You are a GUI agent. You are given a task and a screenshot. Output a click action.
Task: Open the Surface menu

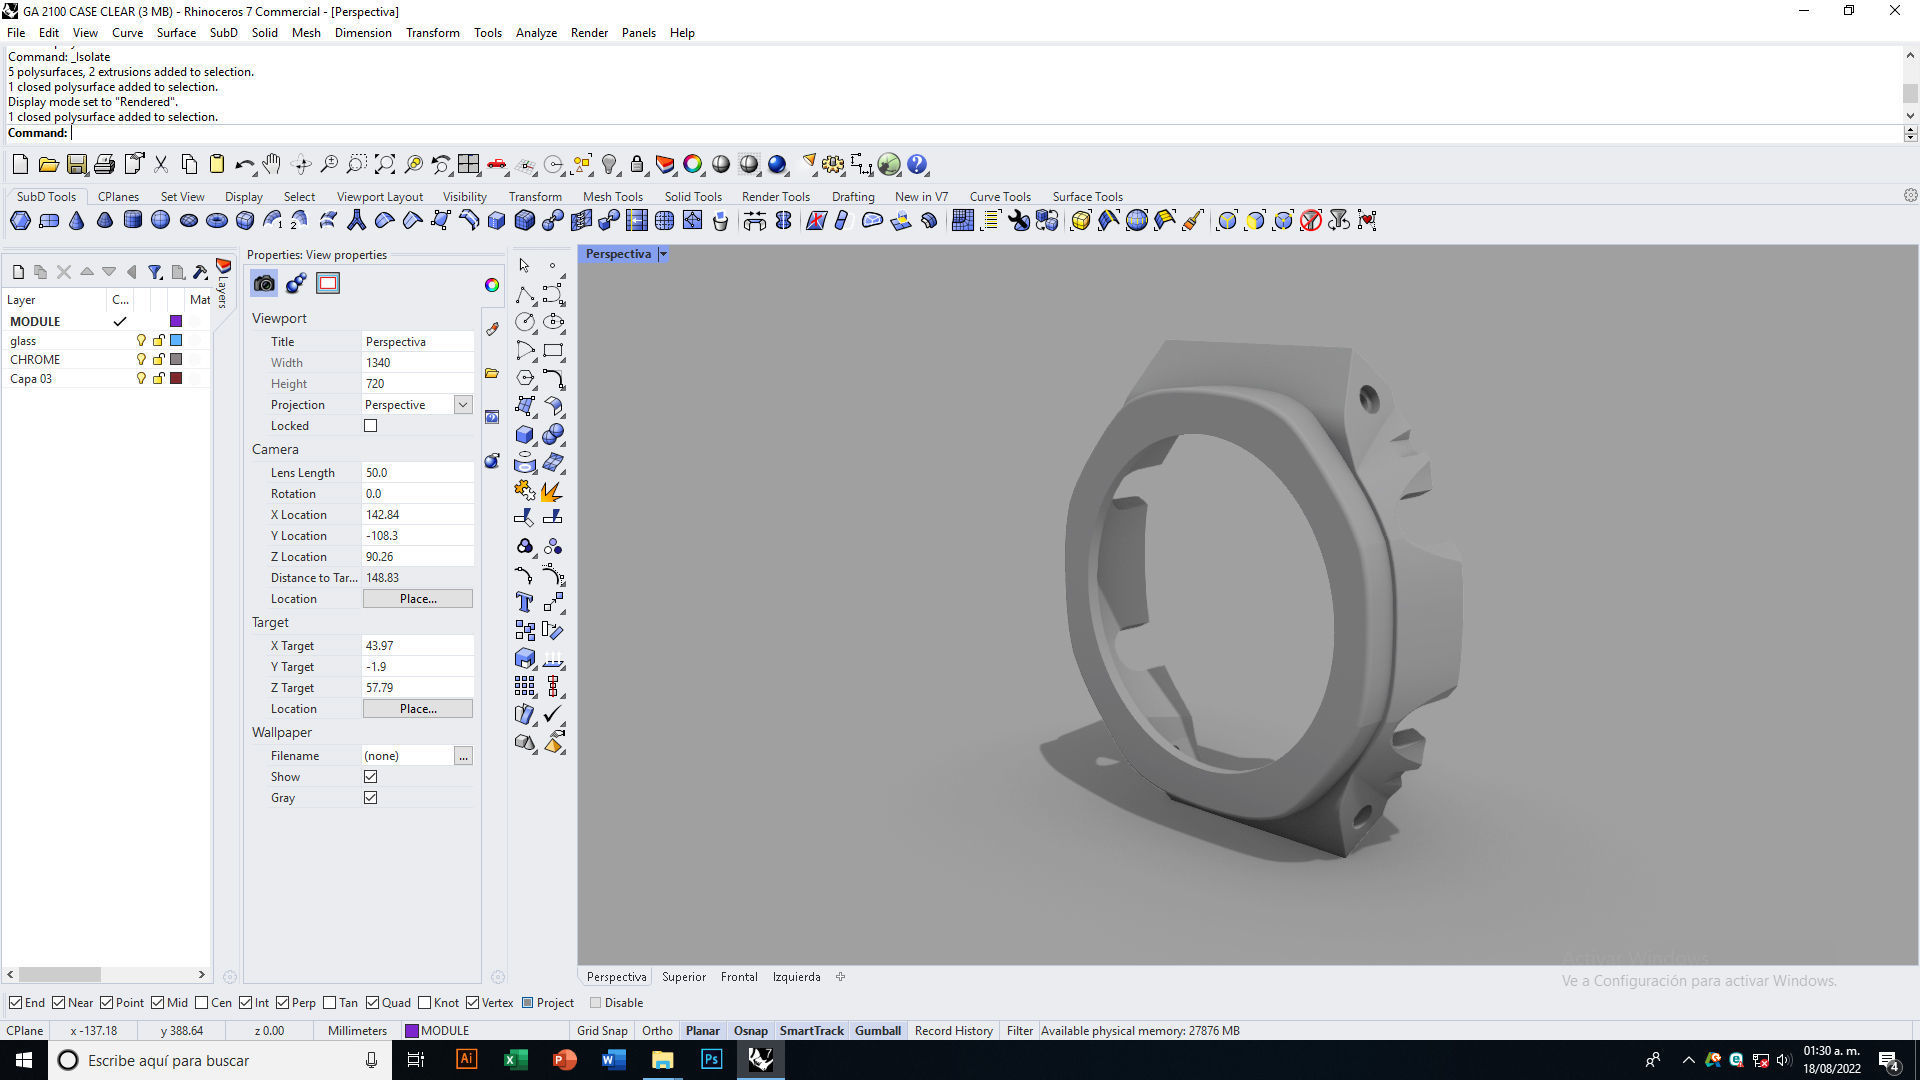(x=176, y=33)
